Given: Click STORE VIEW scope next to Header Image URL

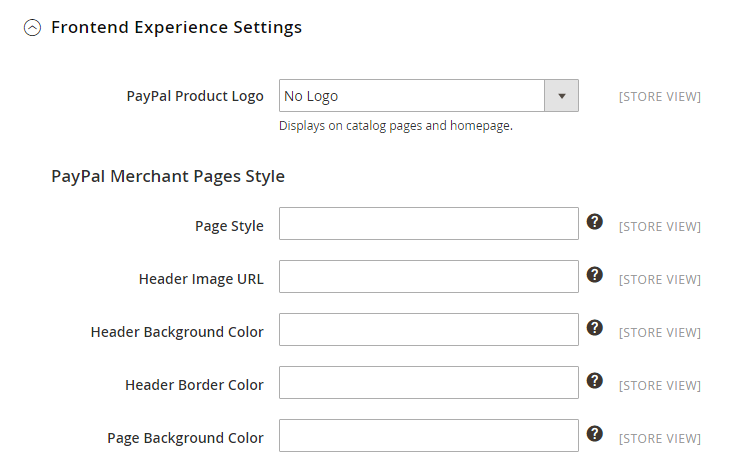Looking at the screenshot, I should [x=659, y=280].
